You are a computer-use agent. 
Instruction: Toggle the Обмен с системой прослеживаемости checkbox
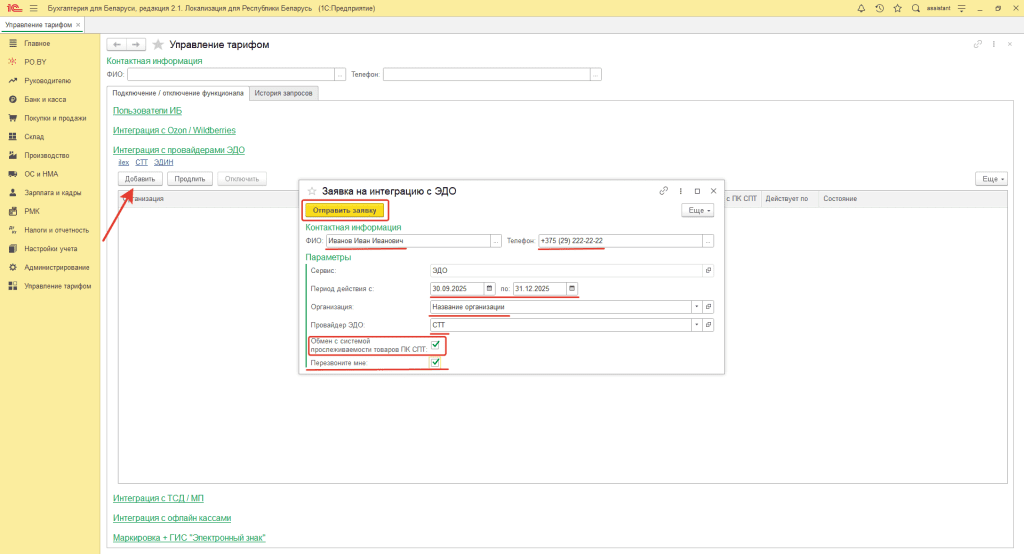click(435, 345)
